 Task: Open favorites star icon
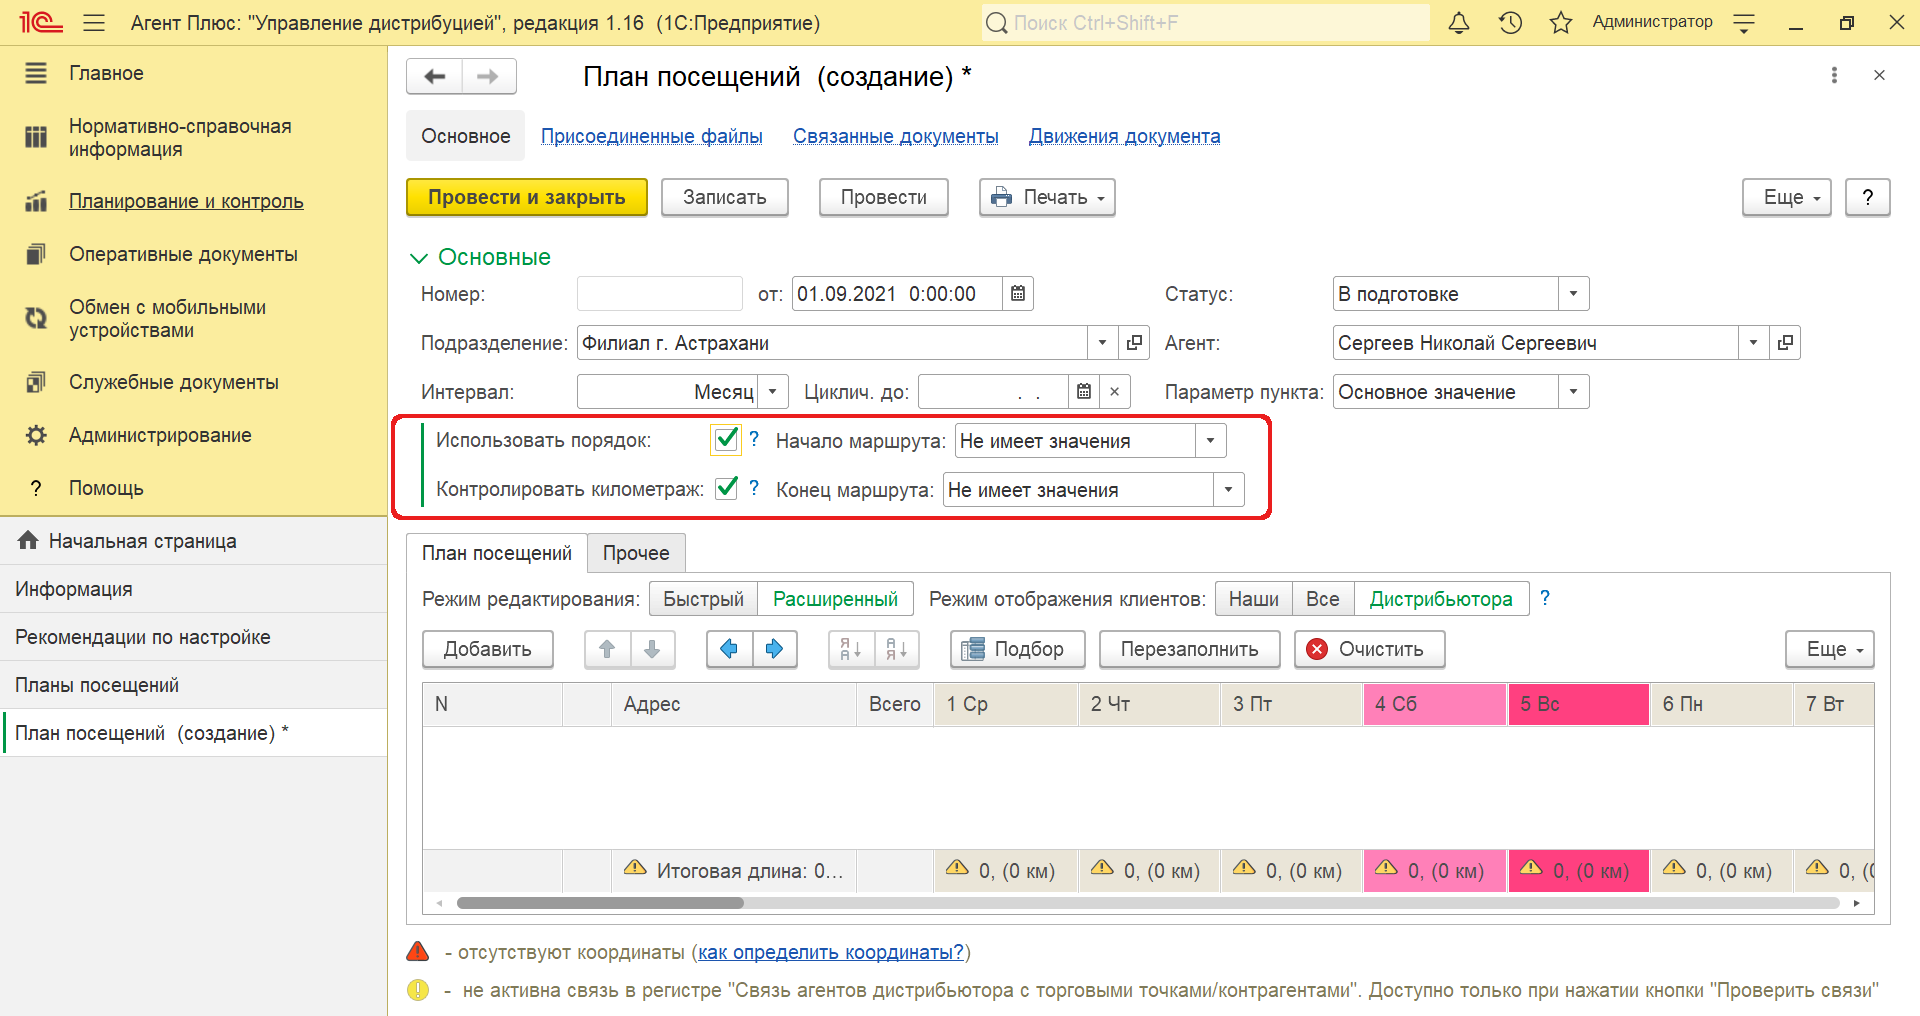[1561, 22]
